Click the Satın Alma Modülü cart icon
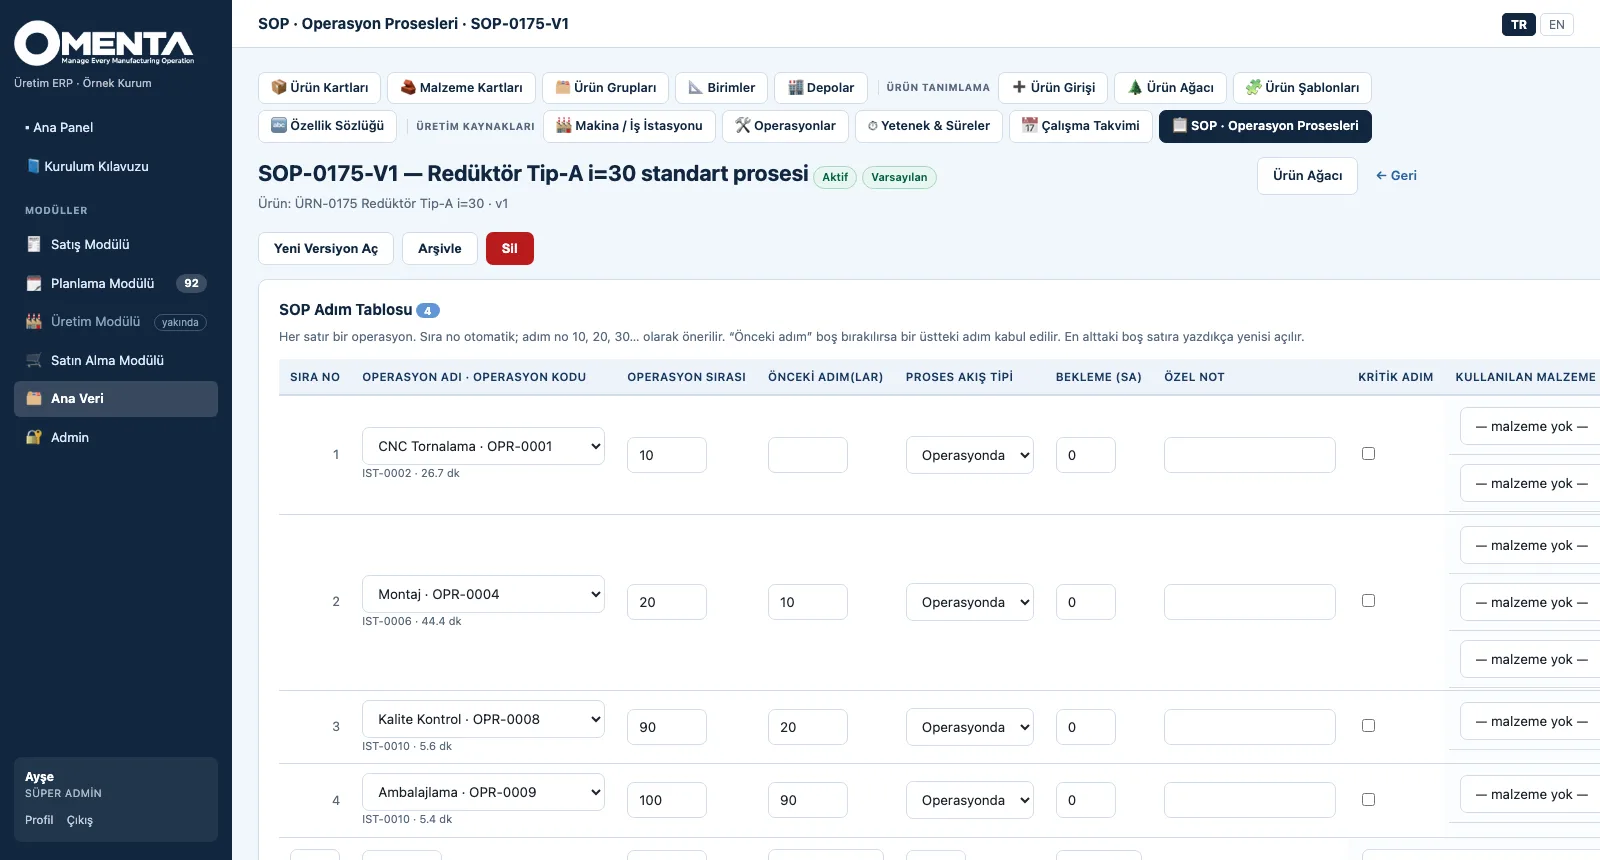The height and width of the screenshot is (860, 1600). (34, 361)
